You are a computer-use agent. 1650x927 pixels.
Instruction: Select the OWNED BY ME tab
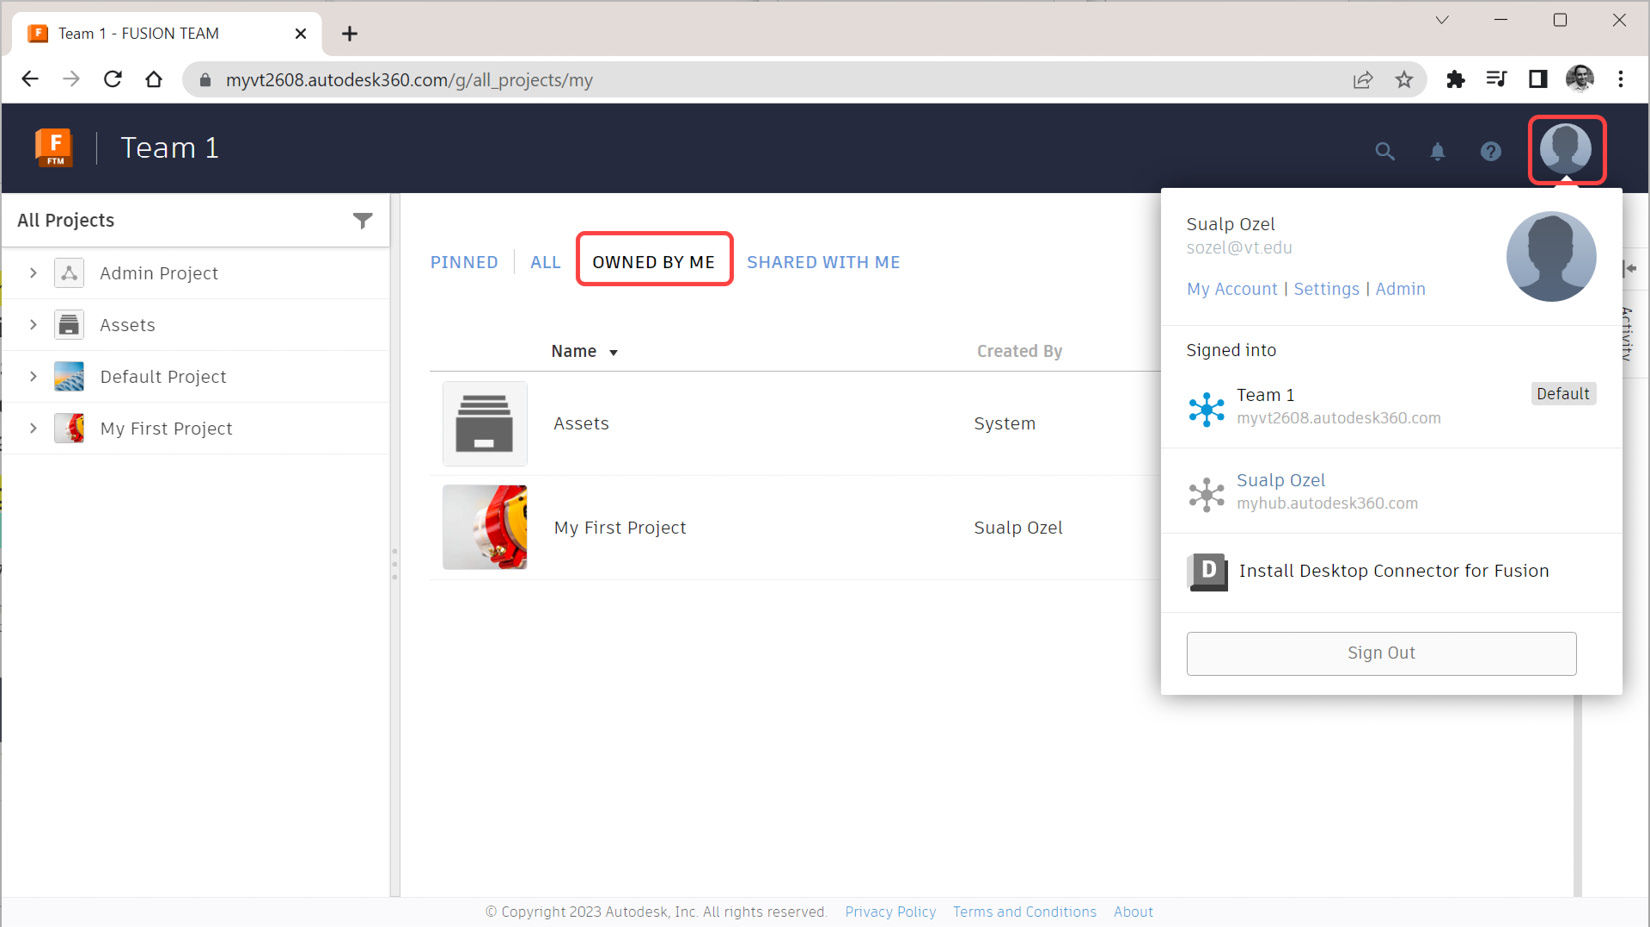654,261
